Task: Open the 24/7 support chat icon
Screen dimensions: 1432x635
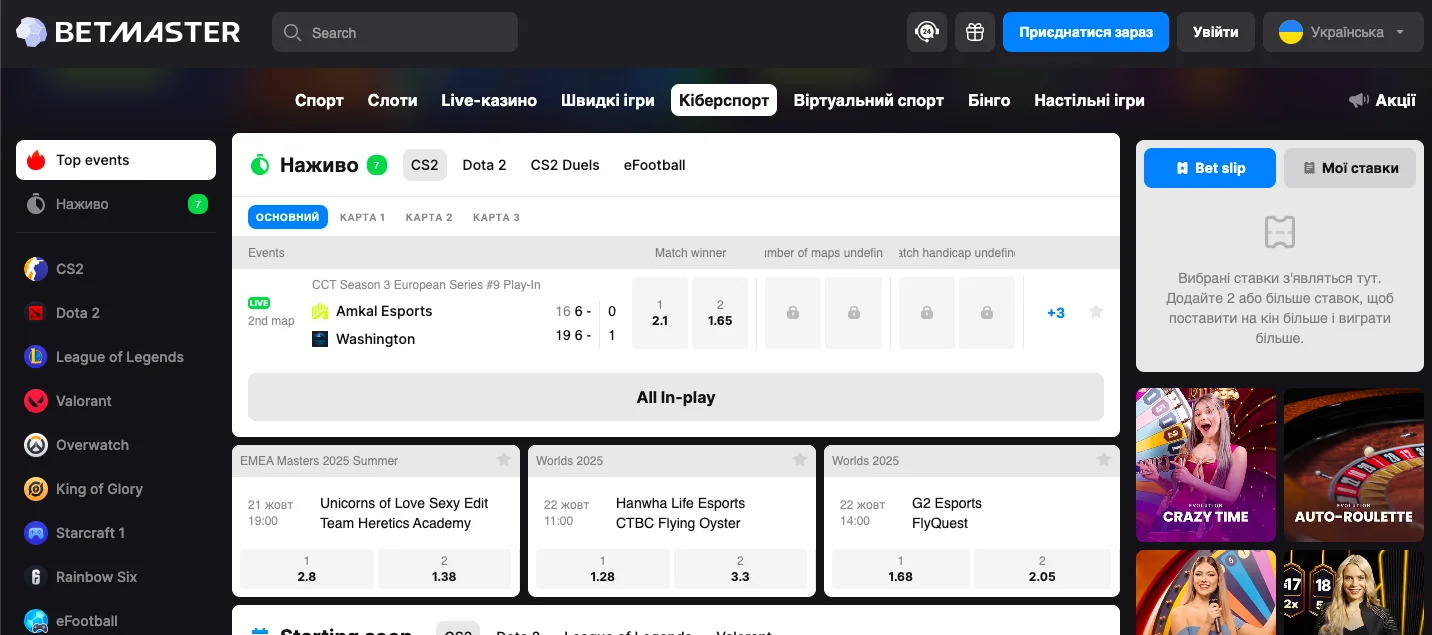Action: click(926, 32)
